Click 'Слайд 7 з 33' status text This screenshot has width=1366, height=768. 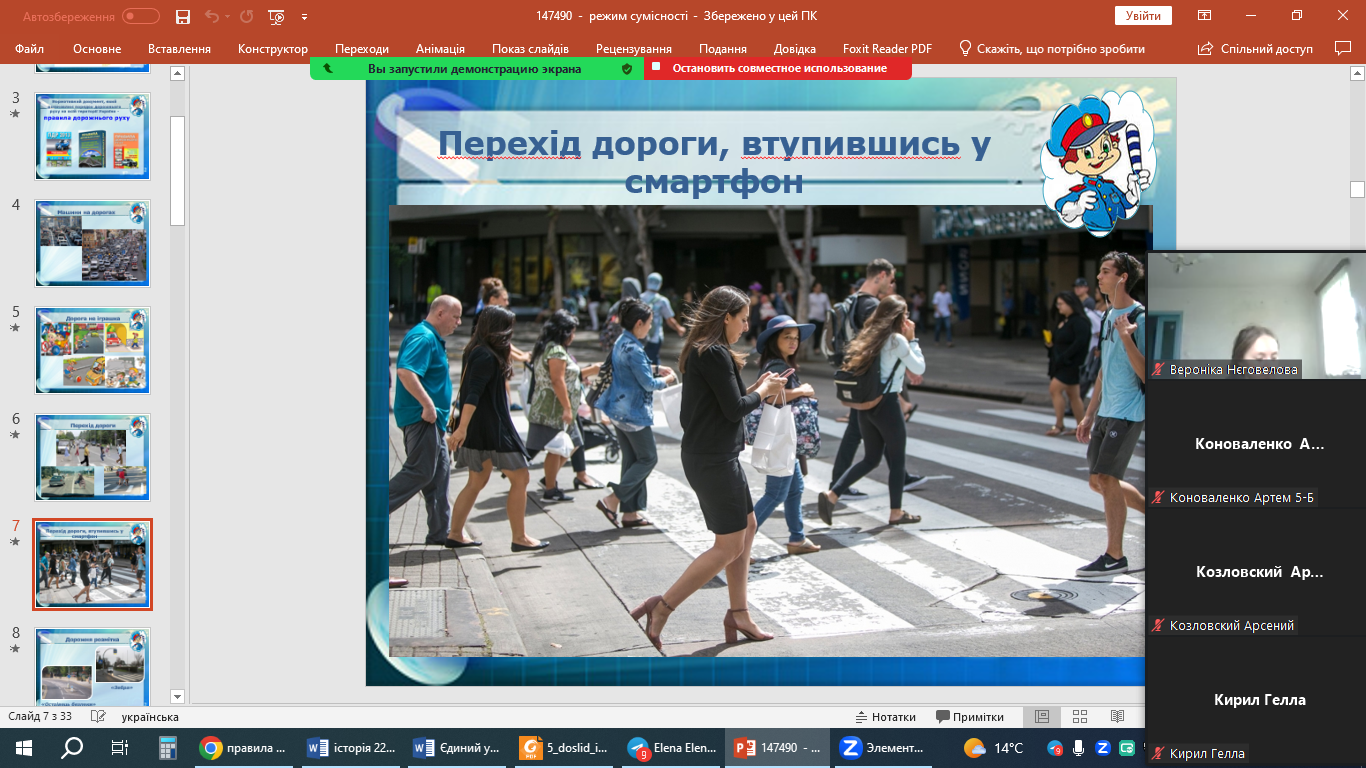click(40, 717)
